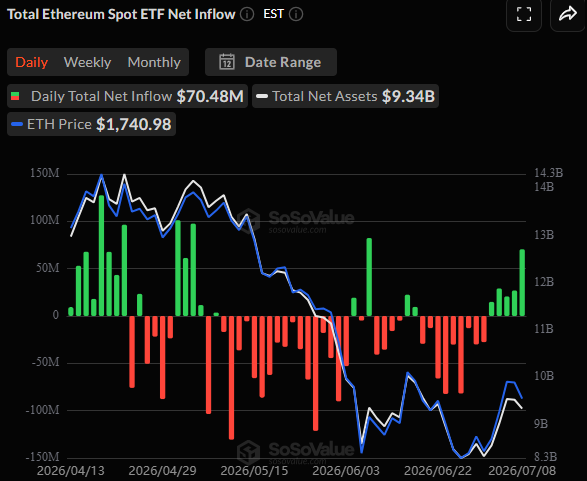Click the 10B right axis label

pos(544,375)
